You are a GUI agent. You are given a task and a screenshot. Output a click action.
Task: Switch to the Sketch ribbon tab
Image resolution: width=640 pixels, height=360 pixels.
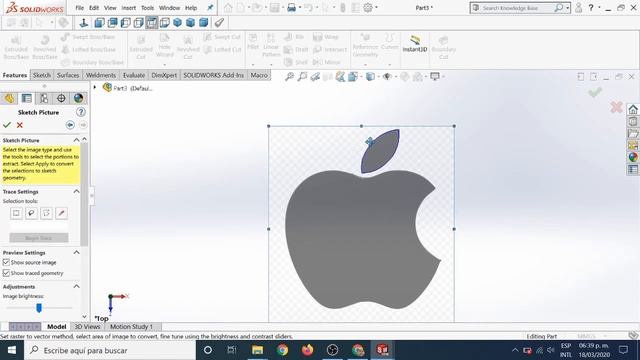[42, 75]
